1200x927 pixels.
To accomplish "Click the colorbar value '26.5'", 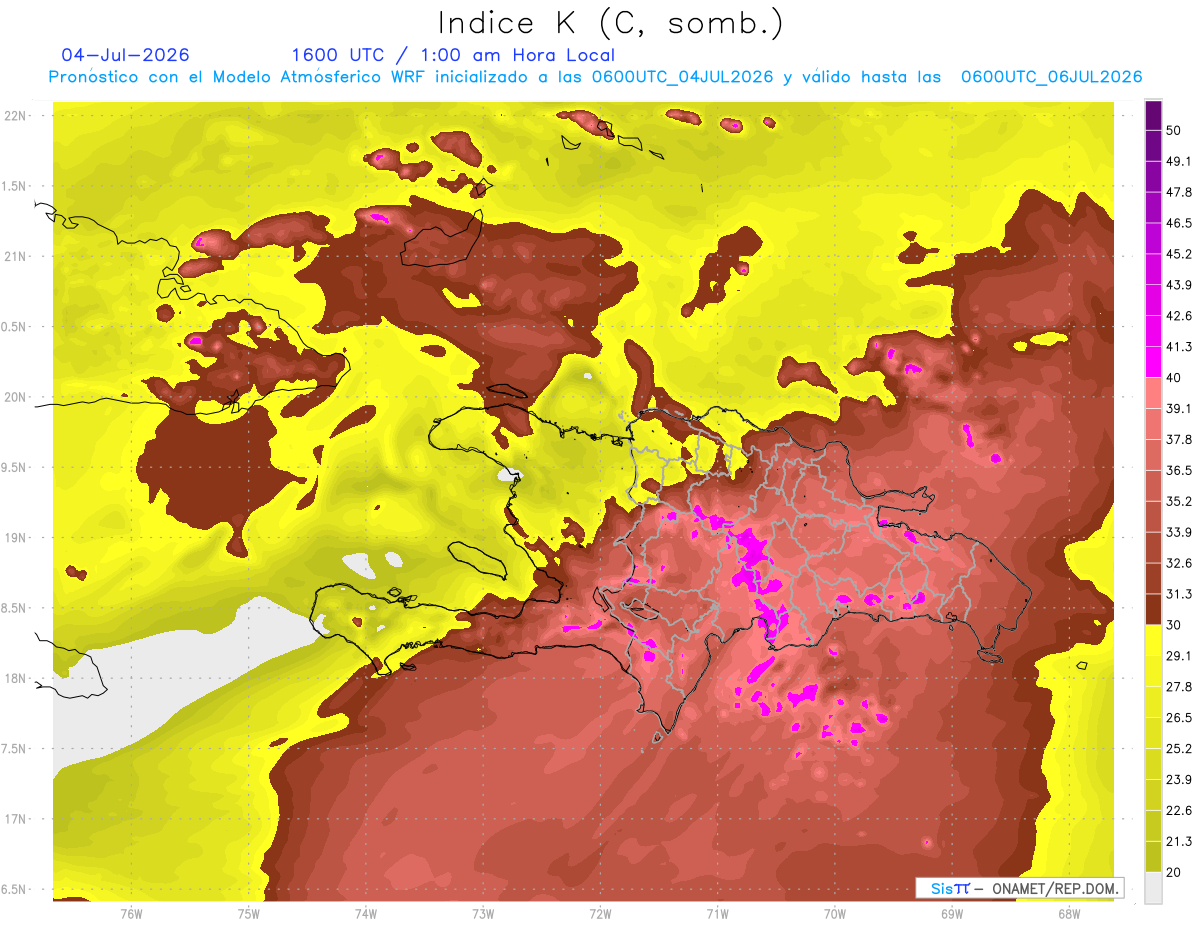I will tap(1179, 717).
